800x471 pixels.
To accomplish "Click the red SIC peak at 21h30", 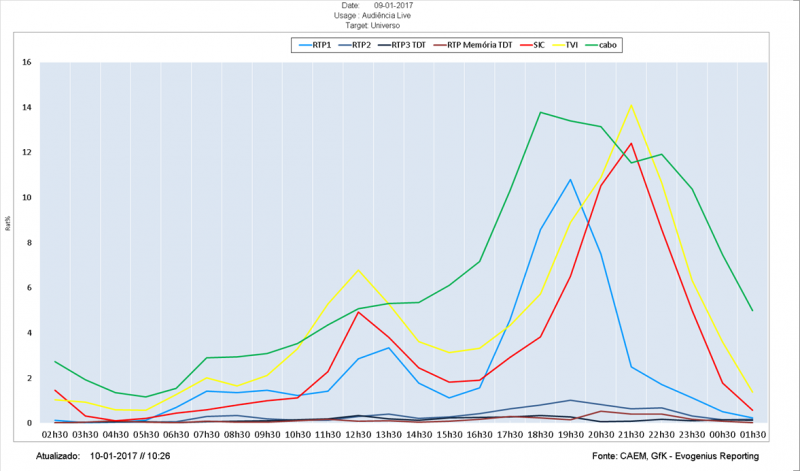I will [x=631, y=143].
